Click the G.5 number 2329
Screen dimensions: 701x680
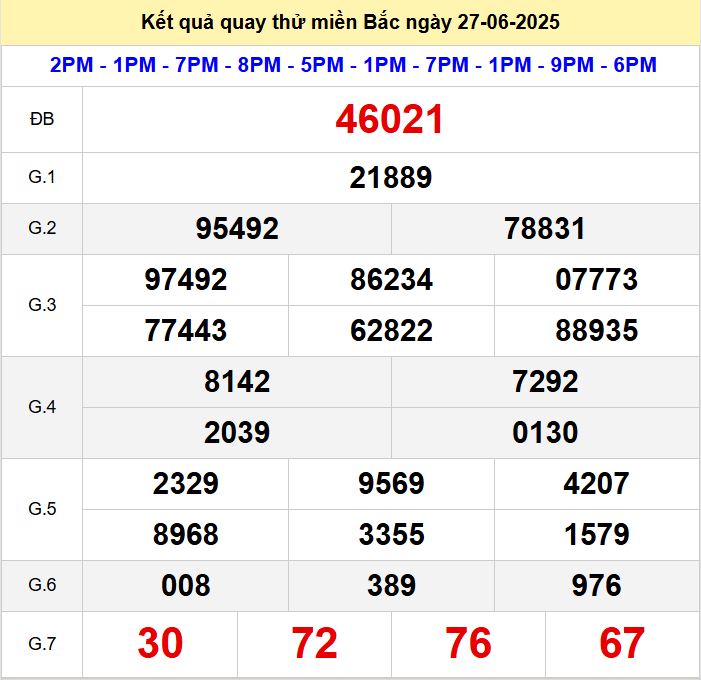[186, 483]
